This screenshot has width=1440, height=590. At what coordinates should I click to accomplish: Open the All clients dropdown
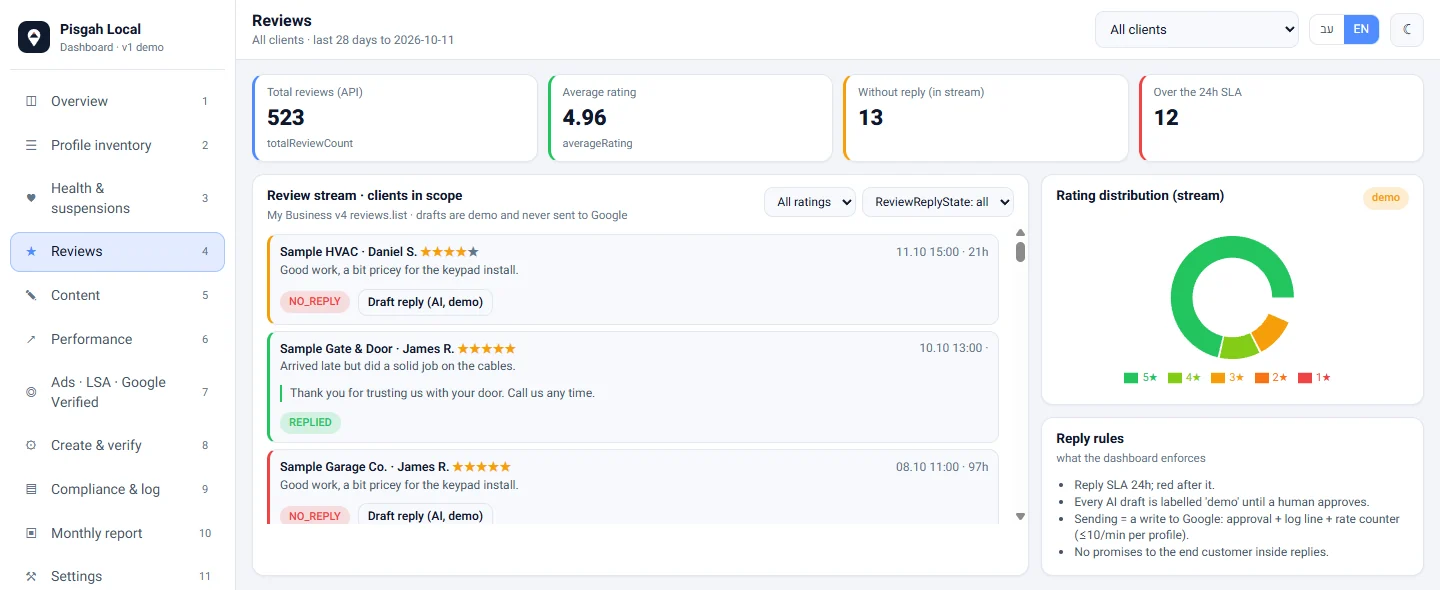pyautogui.click(x=1196, y=29)
